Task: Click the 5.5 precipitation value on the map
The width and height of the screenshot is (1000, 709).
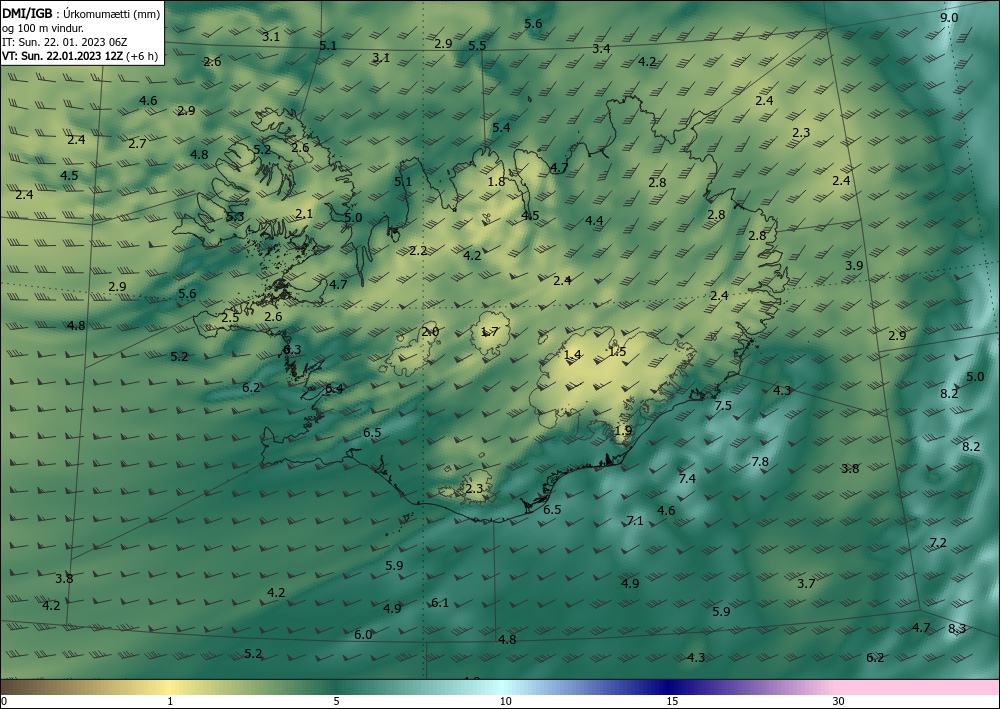Action: (x=477, y=45)
